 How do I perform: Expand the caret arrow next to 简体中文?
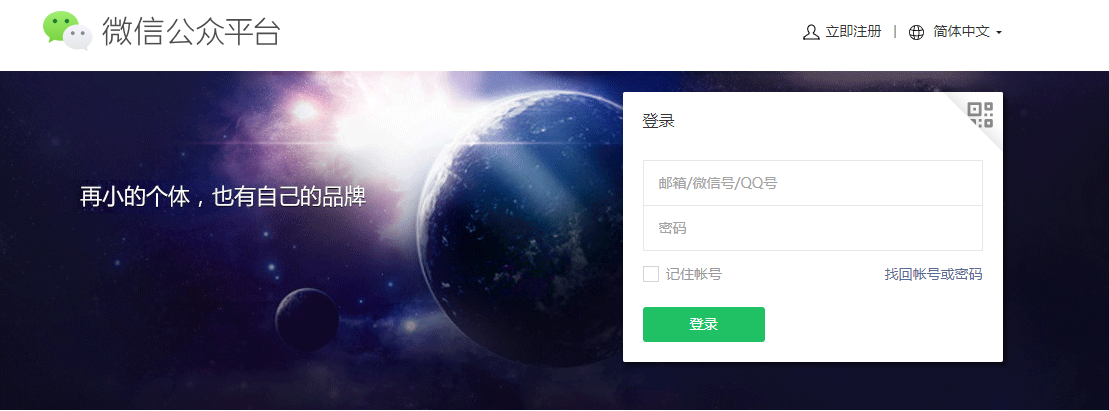[x=999, y=33]
